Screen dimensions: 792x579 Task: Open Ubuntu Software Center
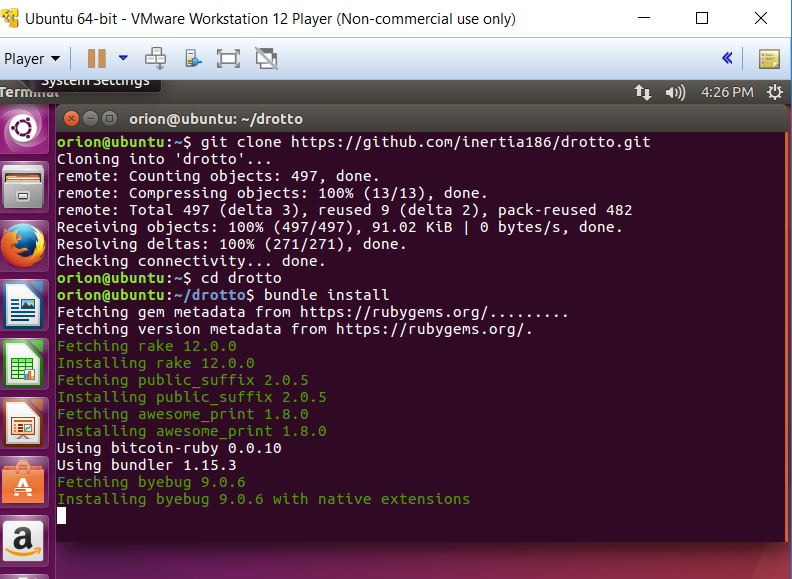tap(24, 482)
